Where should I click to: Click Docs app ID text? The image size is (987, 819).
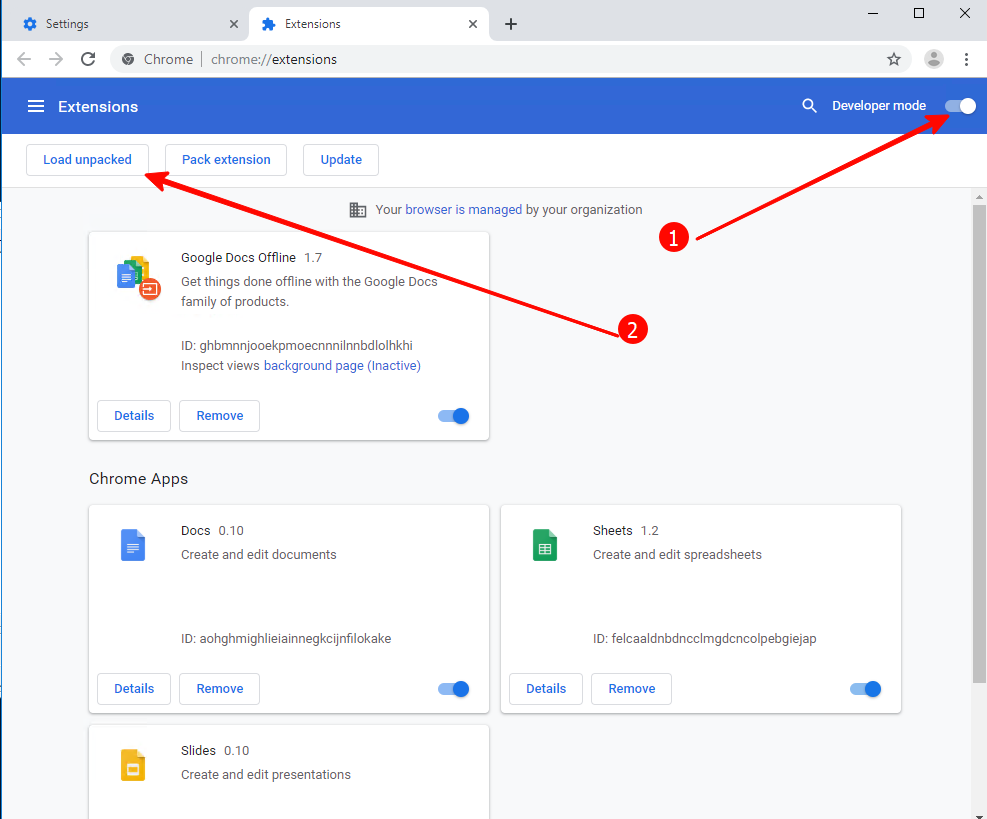pyautogui.click(x=286, y=639)
